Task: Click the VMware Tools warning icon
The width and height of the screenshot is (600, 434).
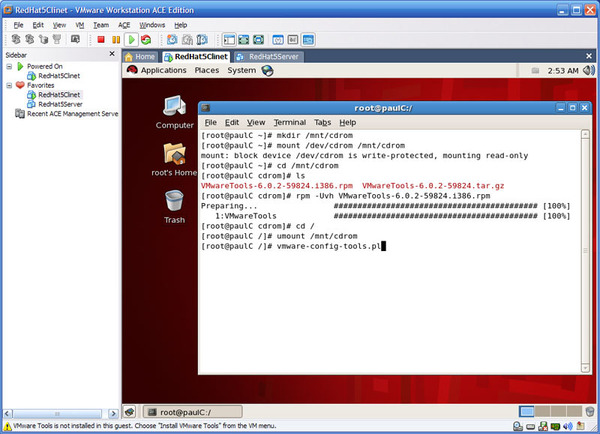Action: pos(7,426)
